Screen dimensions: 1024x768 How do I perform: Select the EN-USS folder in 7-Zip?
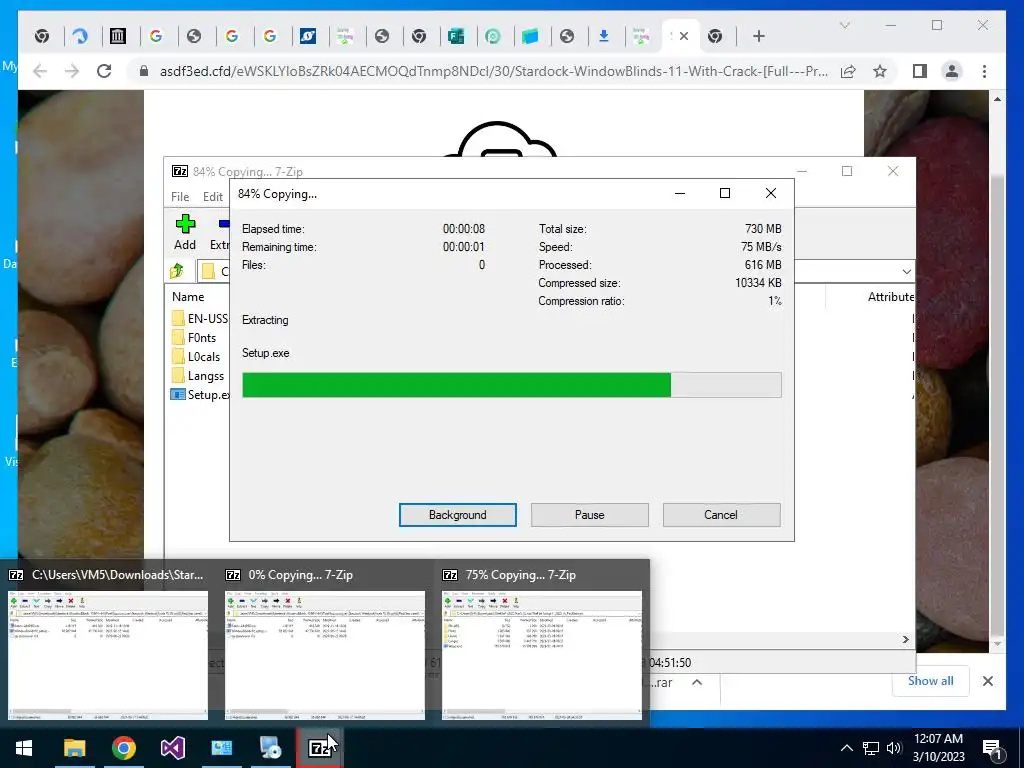[199, 319]
